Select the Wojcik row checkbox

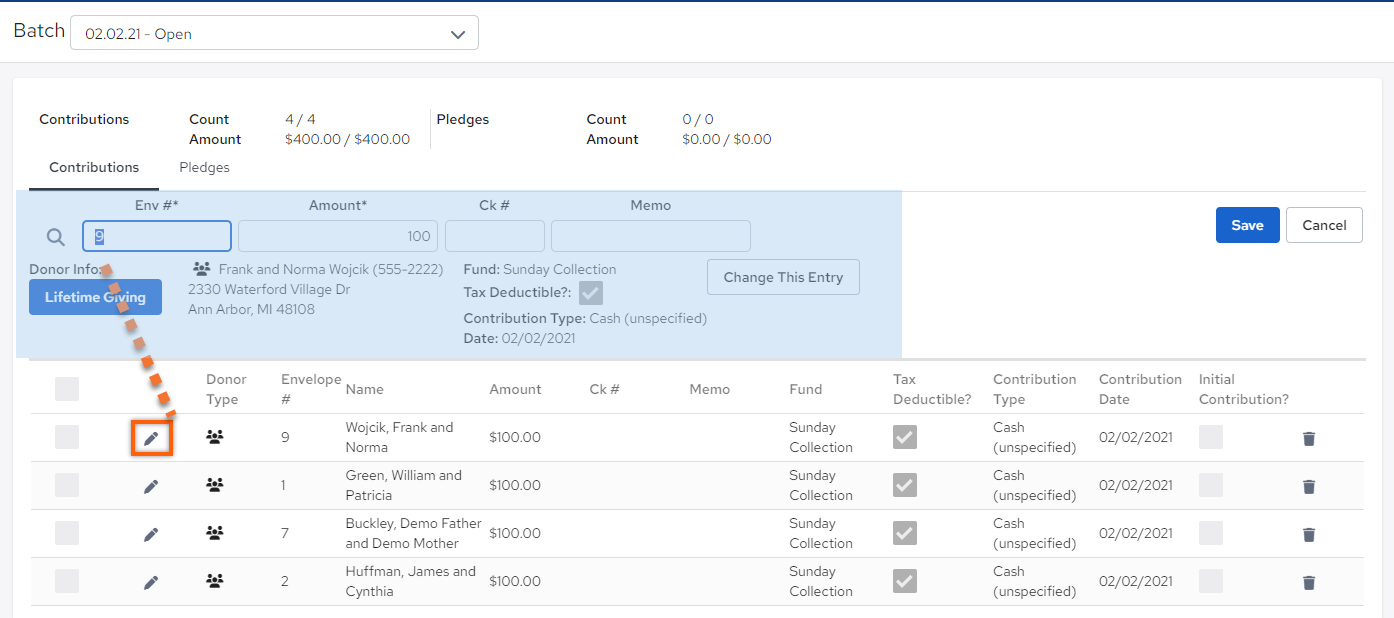67,437
